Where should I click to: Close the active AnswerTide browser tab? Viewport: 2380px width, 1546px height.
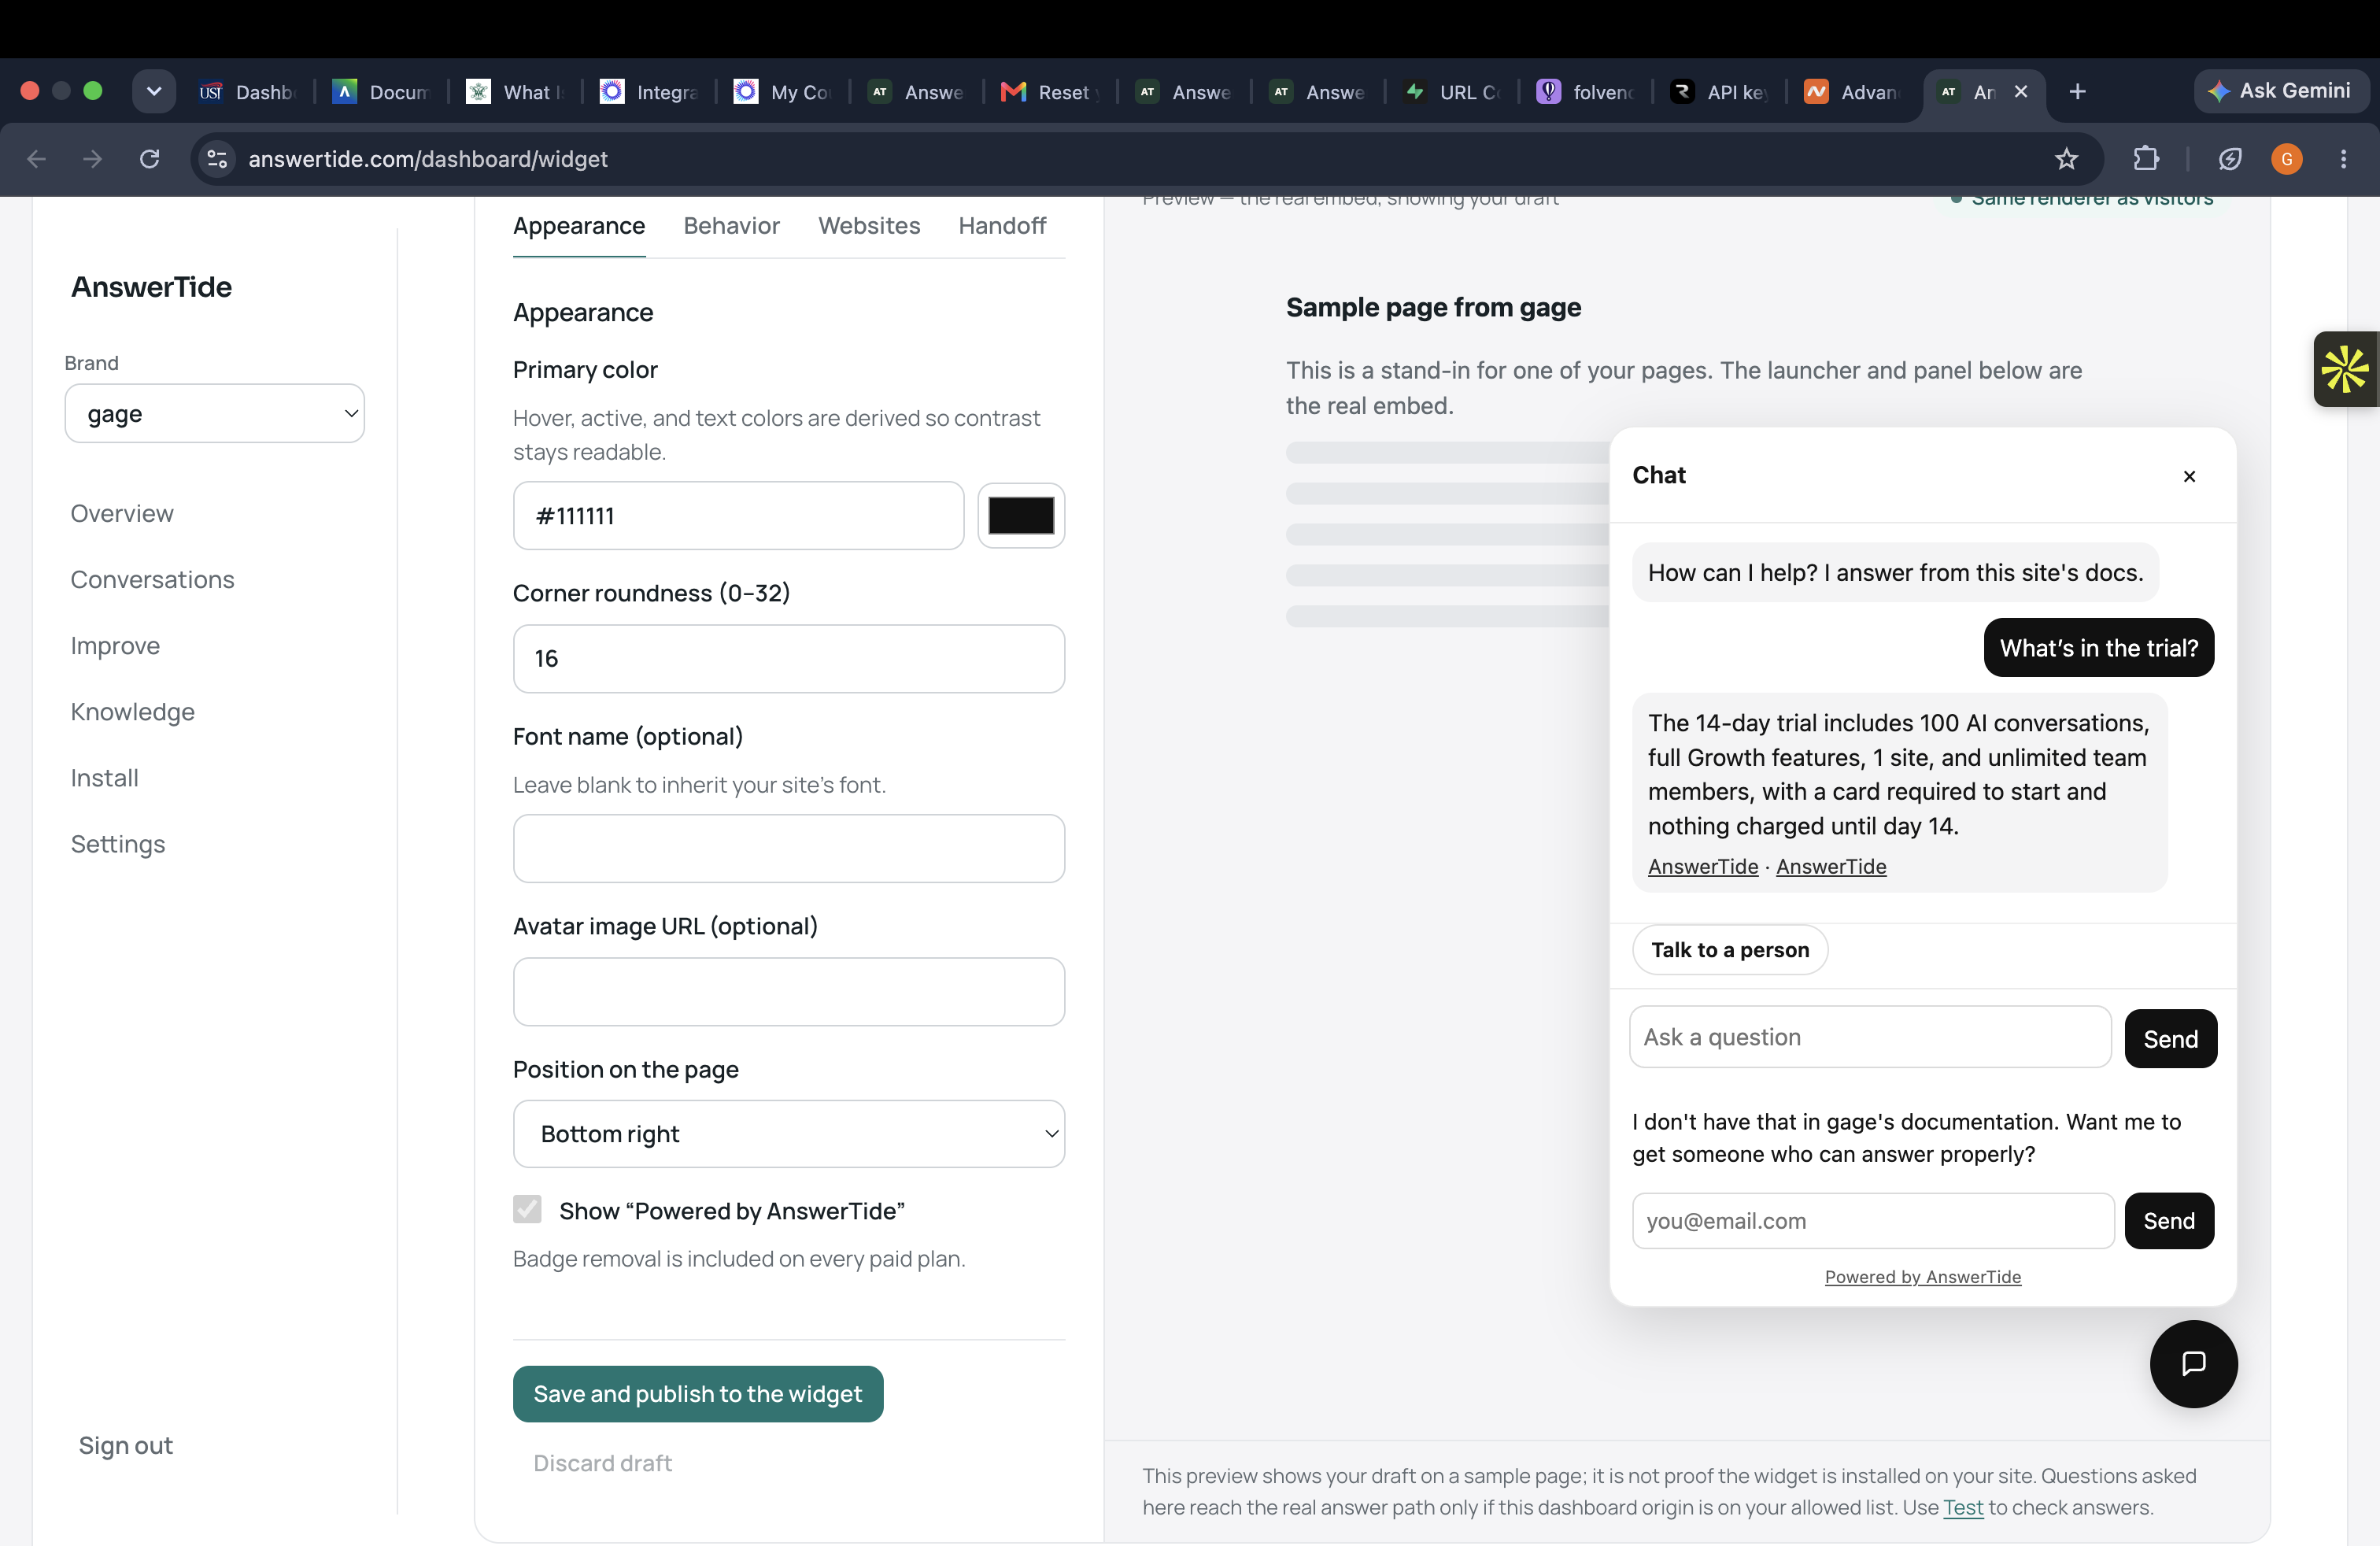click(2021, 92)
